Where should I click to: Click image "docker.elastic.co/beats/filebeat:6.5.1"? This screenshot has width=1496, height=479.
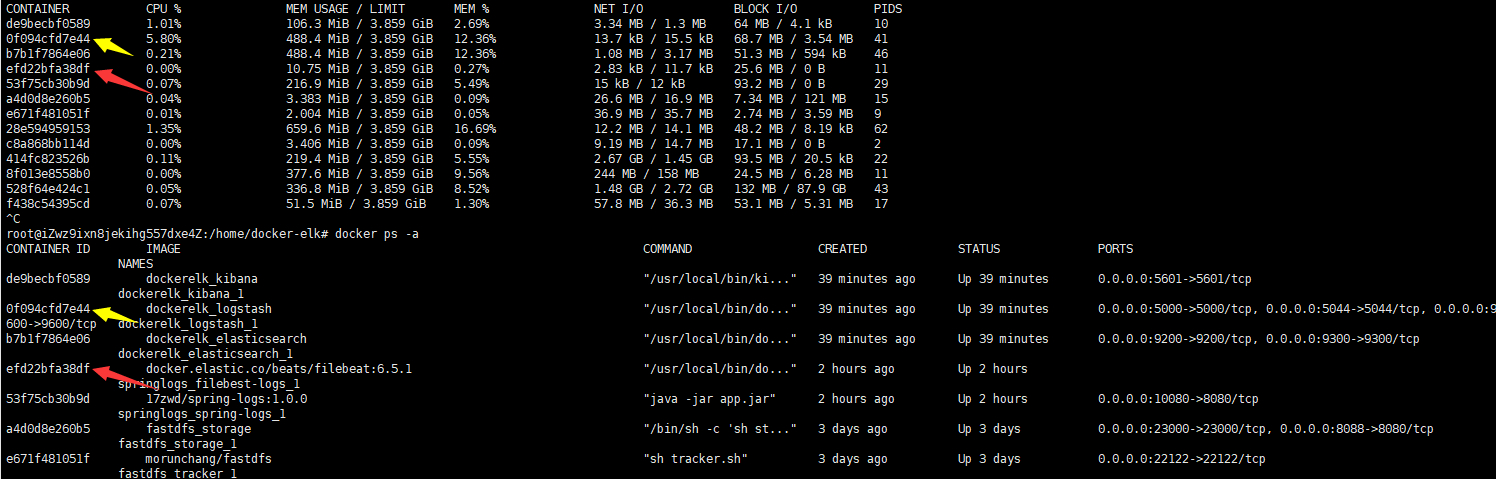279,368
